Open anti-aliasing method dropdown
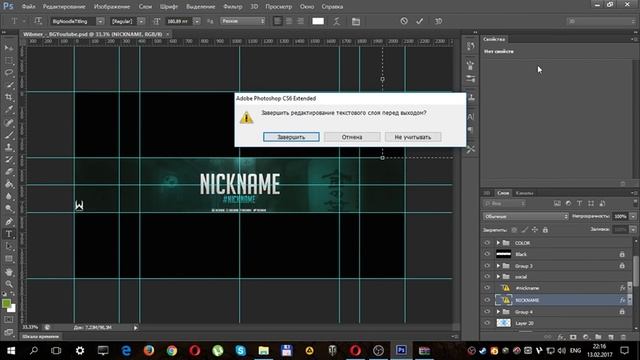Image resolution: width=640 pixels, height=360 pixels. [242, 21]
